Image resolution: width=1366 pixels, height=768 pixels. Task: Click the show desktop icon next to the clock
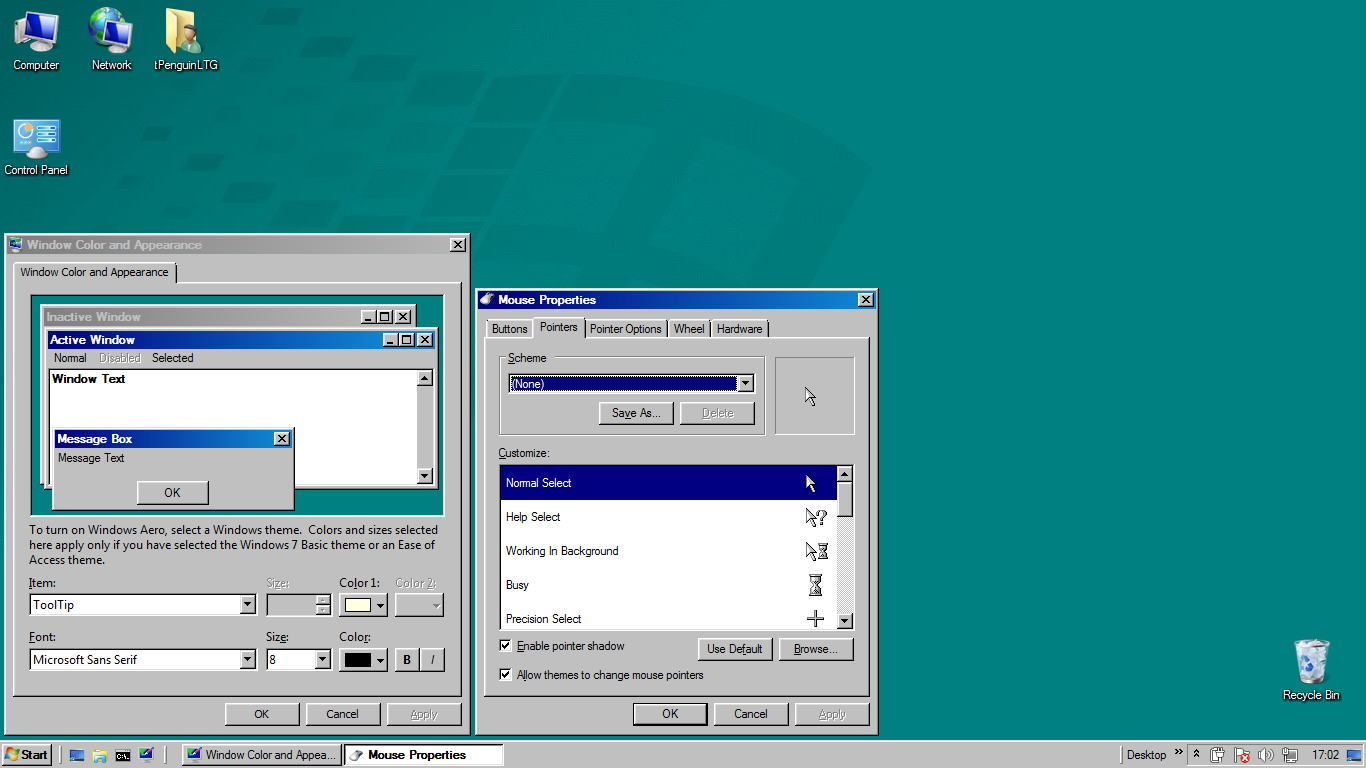click(1355, 755)
